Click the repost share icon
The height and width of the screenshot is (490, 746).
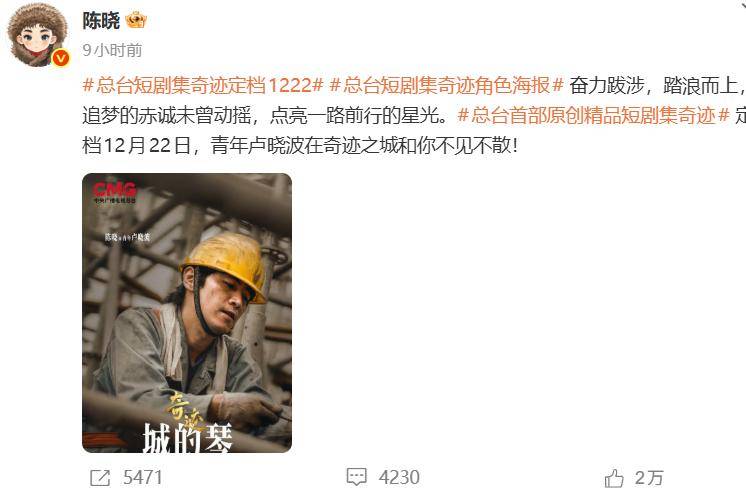point(100,478)
